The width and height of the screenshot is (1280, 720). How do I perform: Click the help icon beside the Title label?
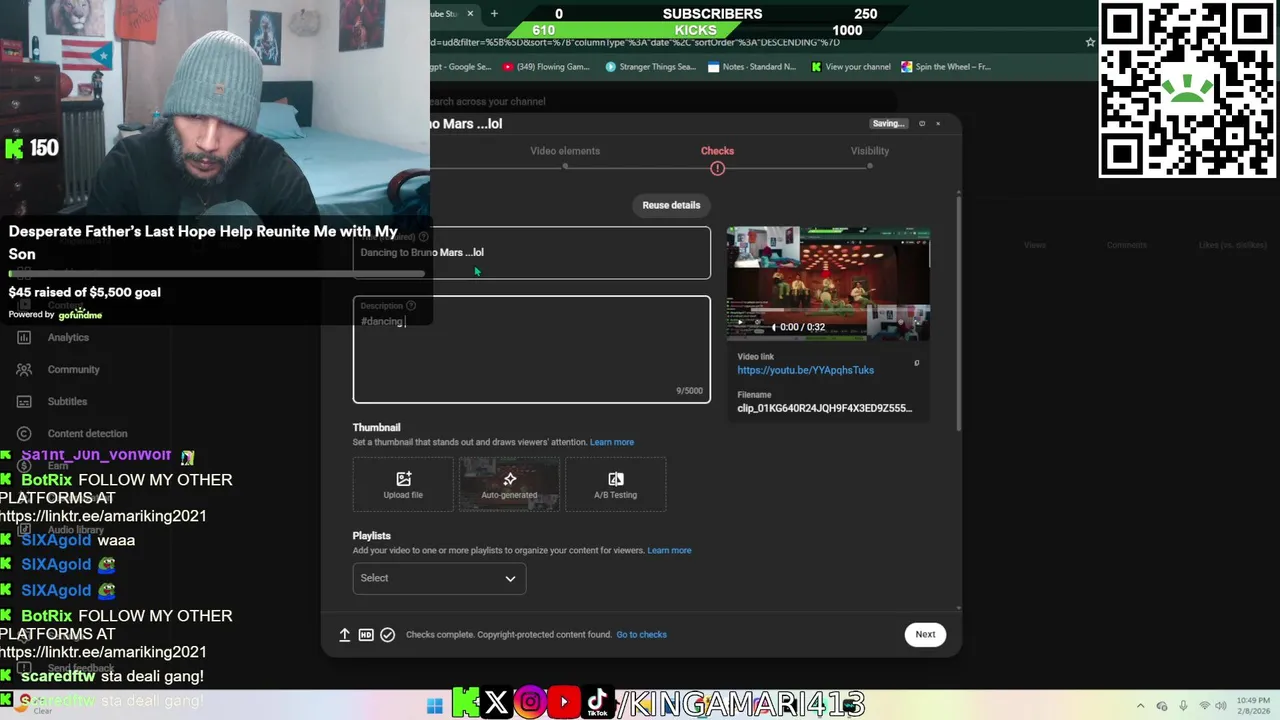click(424, 237)
